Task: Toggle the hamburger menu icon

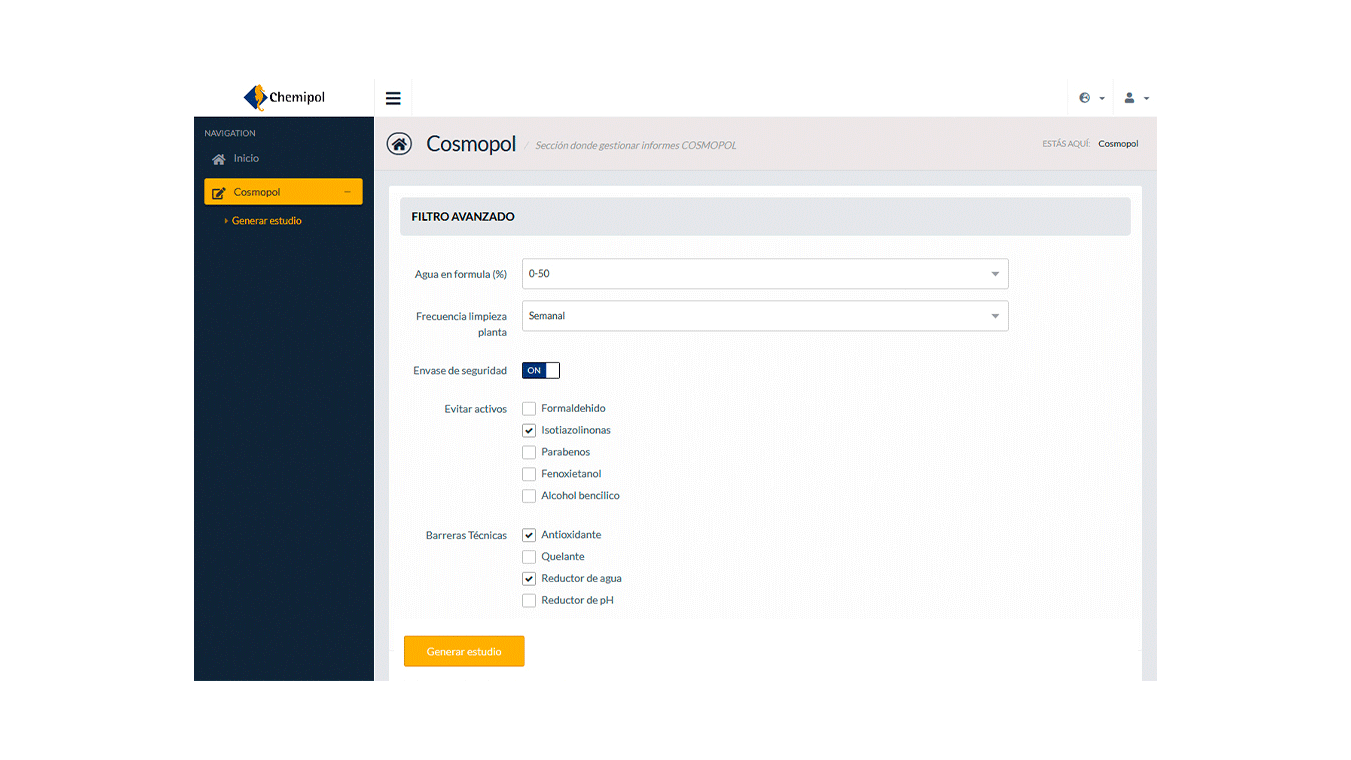Action: (393, 98)
